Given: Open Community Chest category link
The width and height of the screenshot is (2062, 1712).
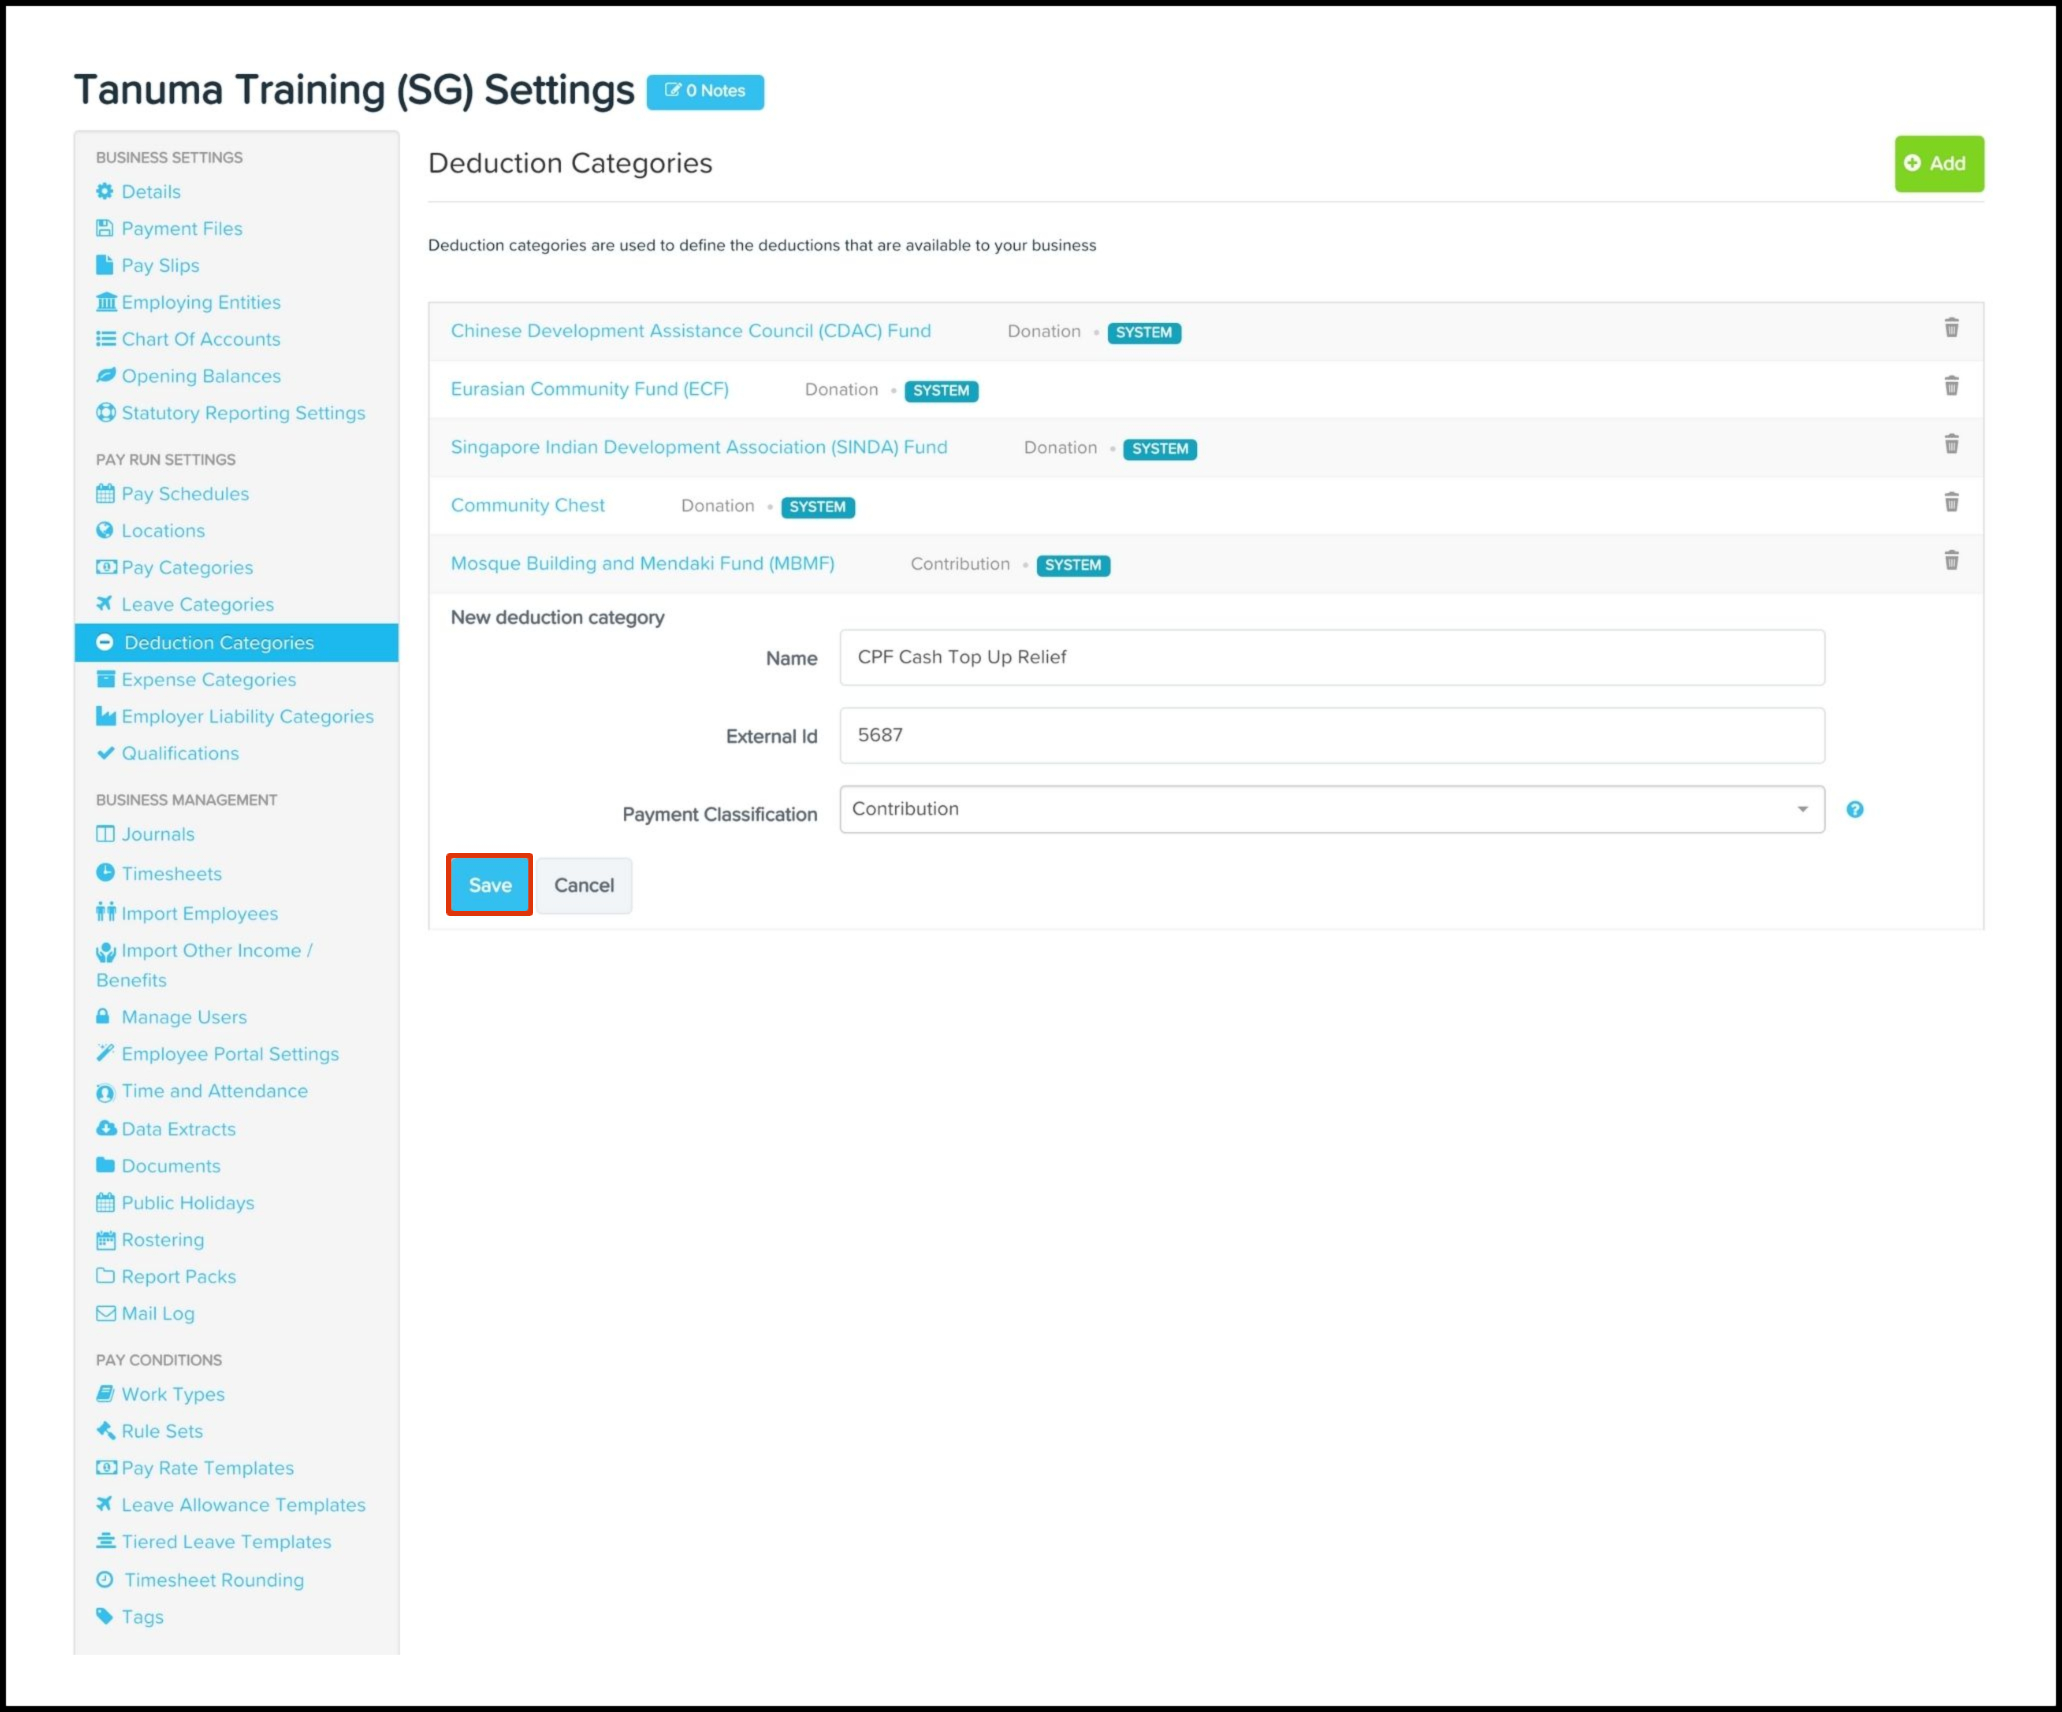Looking at the screenshot, I should [527, 505].
